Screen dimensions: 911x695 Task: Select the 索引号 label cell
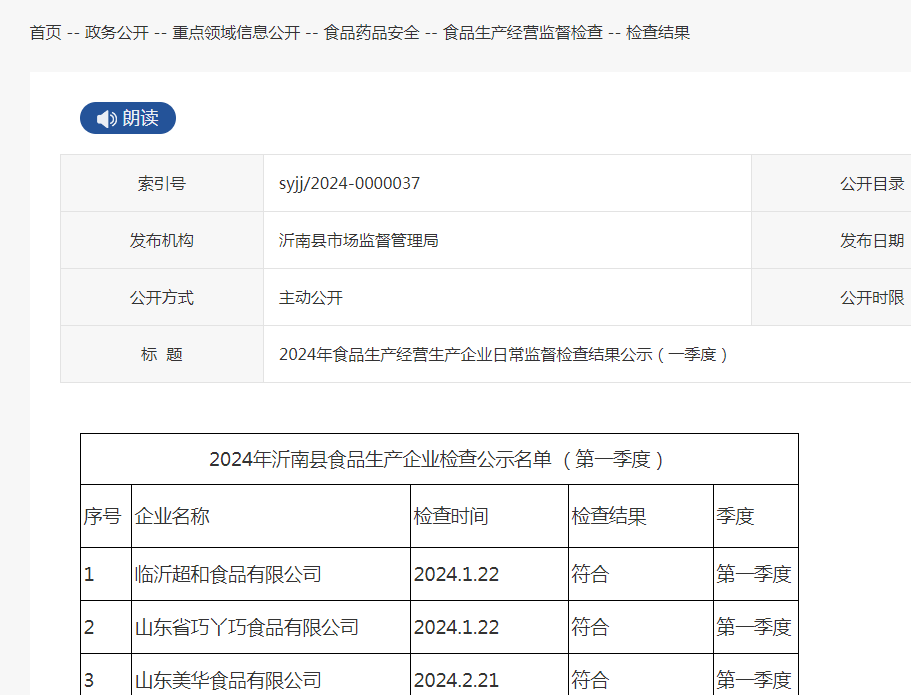[162, 183]
